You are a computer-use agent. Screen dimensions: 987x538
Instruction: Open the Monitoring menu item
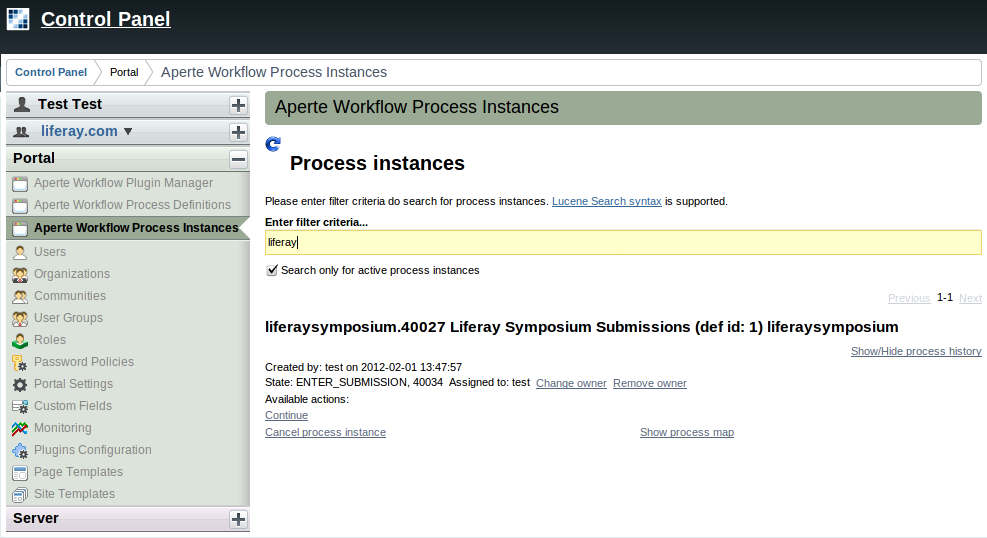[63, 428]
